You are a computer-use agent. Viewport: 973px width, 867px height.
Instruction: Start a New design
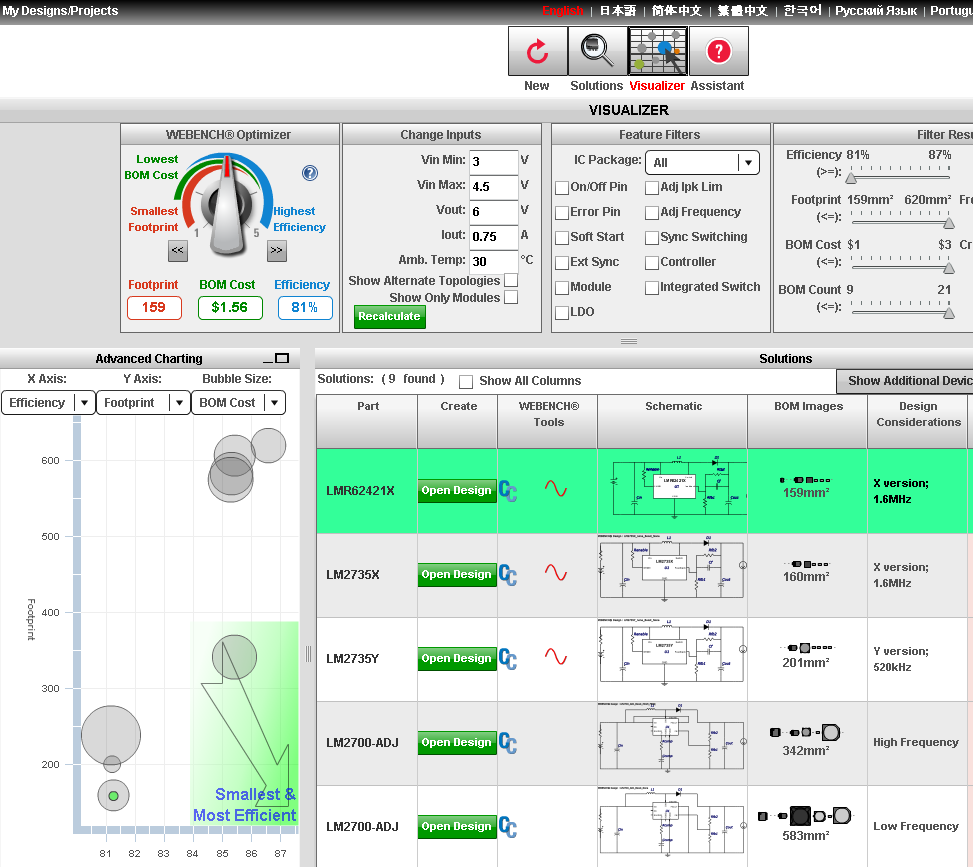537,51
